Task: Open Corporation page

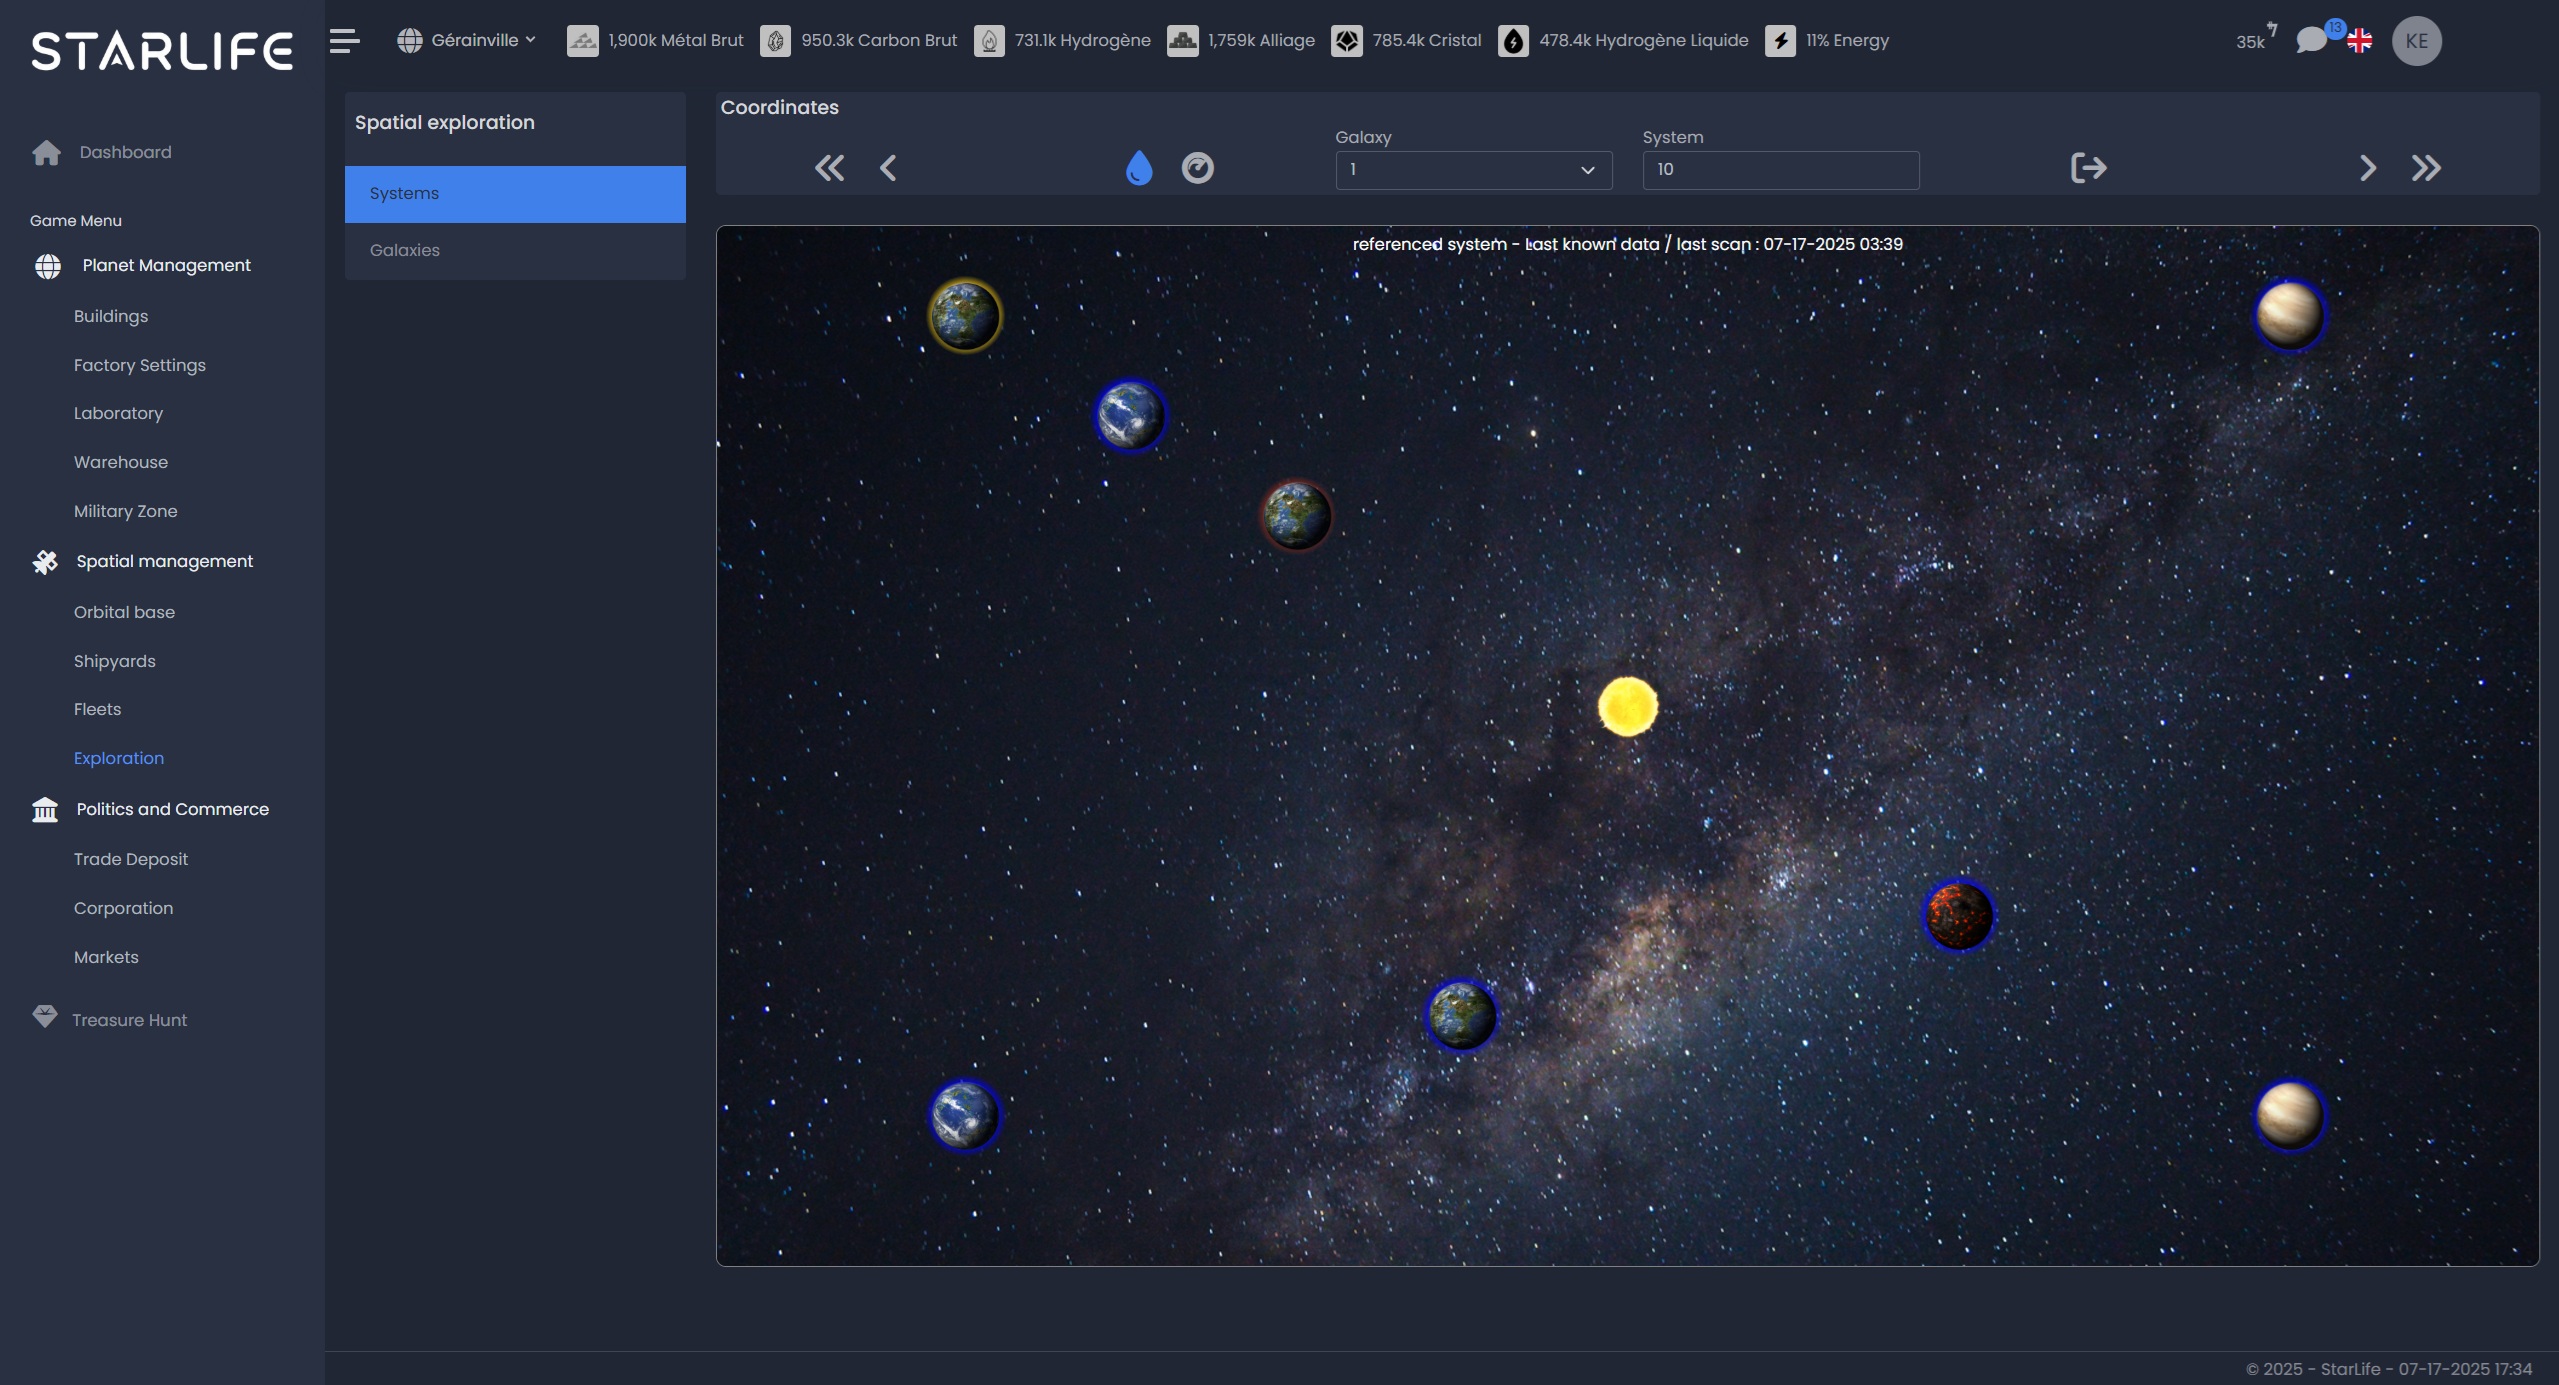Action: click(123, 908)
